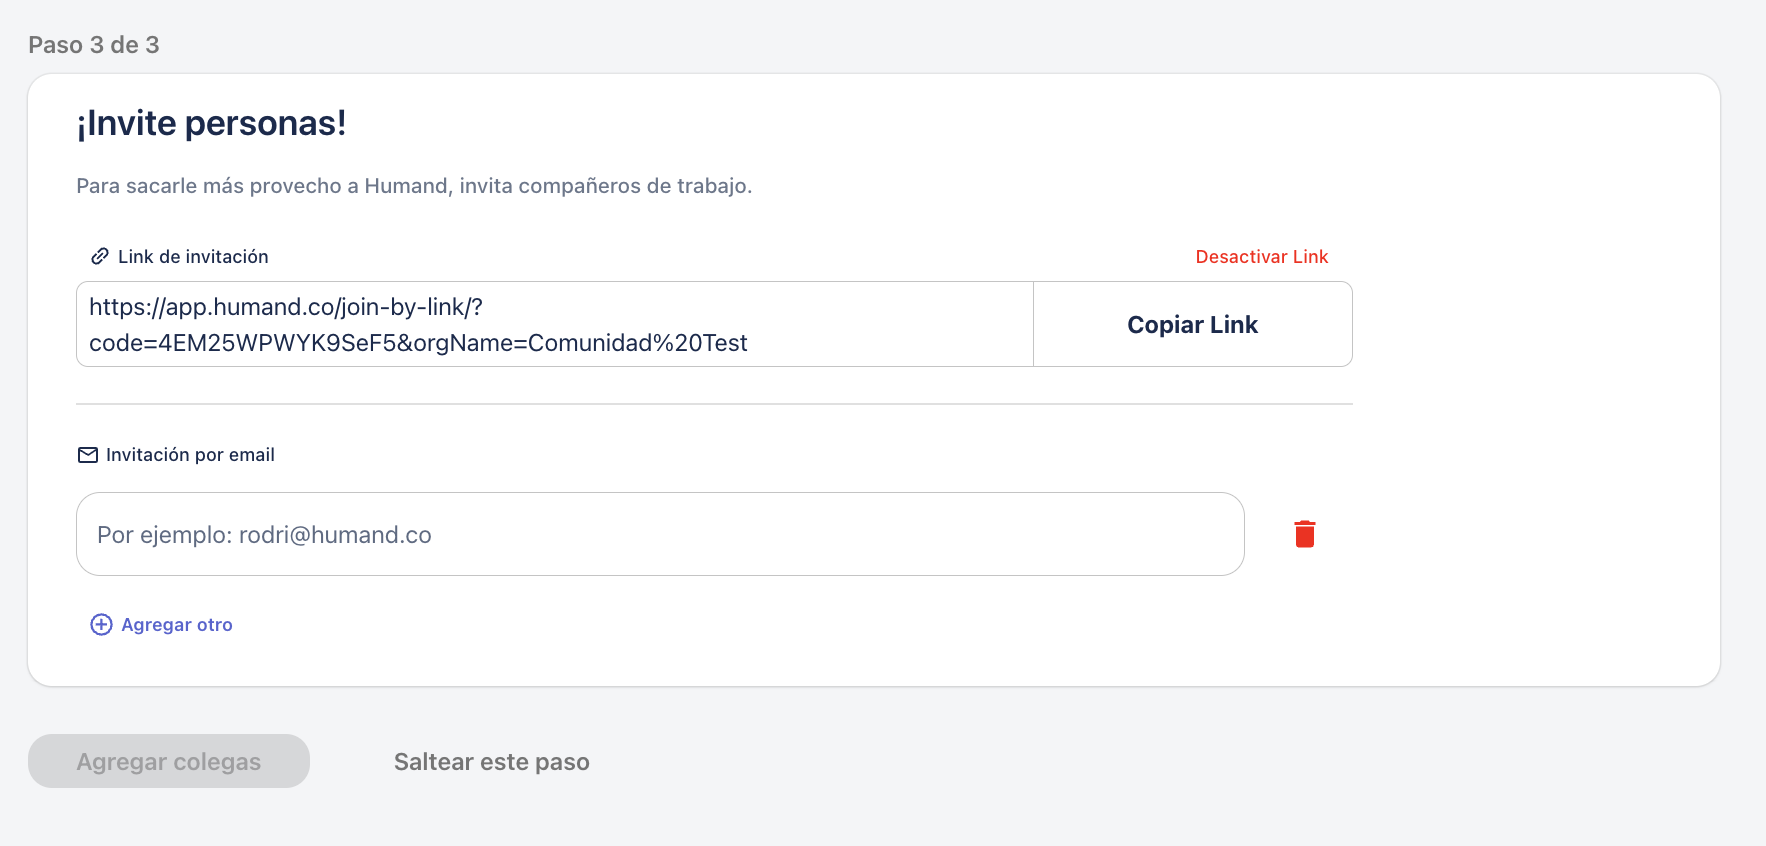Click the description text mentioning Humand
This screenshot has height=846, width=1766.
tap(414, 186)
